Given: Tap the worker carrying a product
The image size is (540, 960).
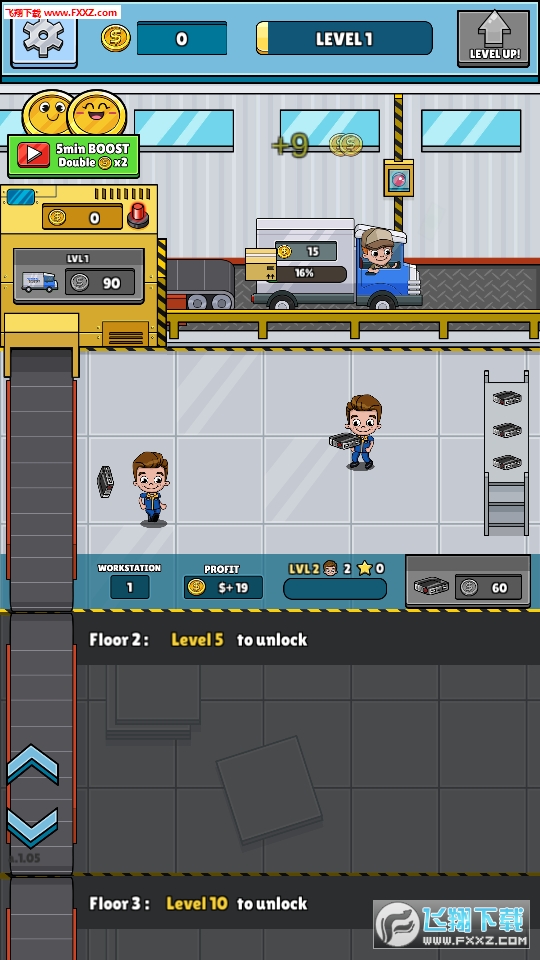Looking at the screenshot, I should 358,432.
